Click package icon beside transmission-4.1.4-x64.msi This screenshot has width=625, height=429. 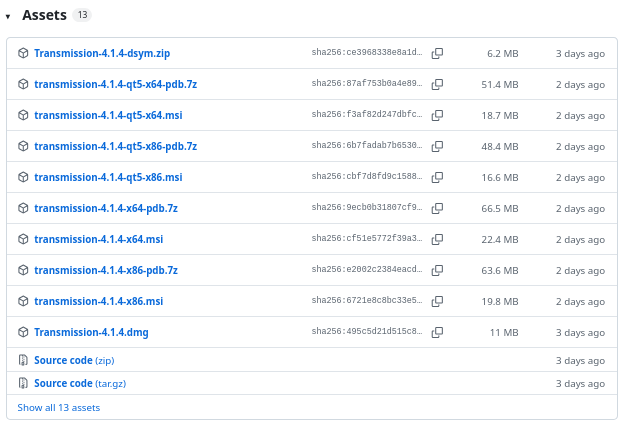23,239
